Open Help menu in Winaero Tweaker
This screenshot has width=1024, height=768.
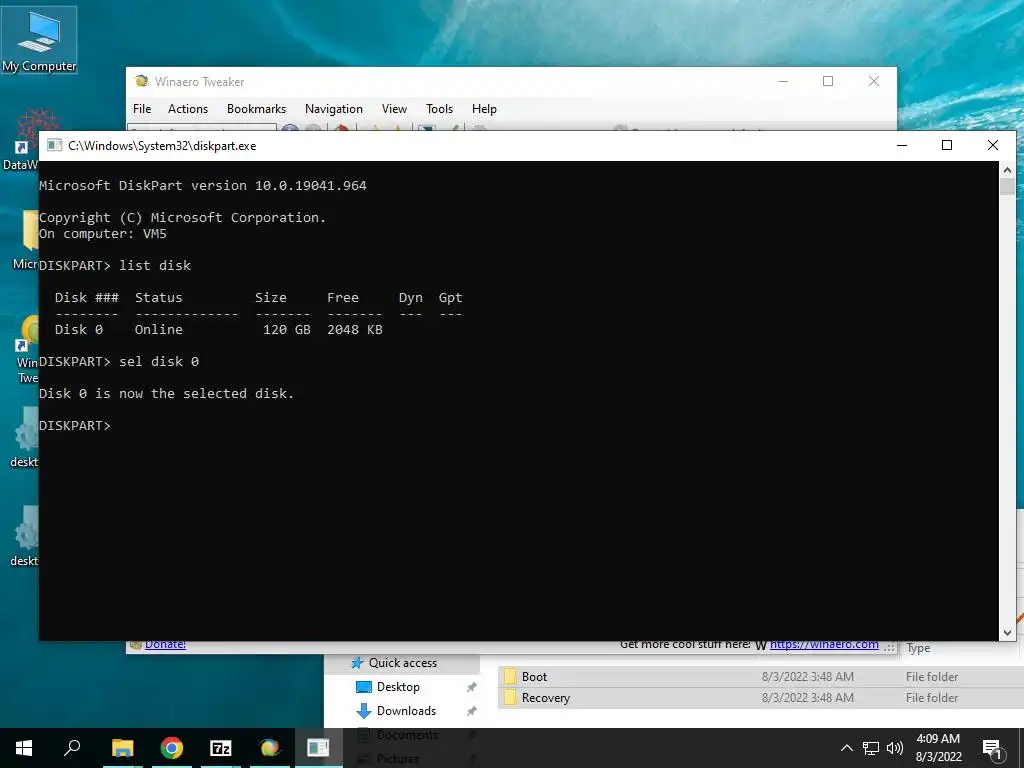coord(485,109)
